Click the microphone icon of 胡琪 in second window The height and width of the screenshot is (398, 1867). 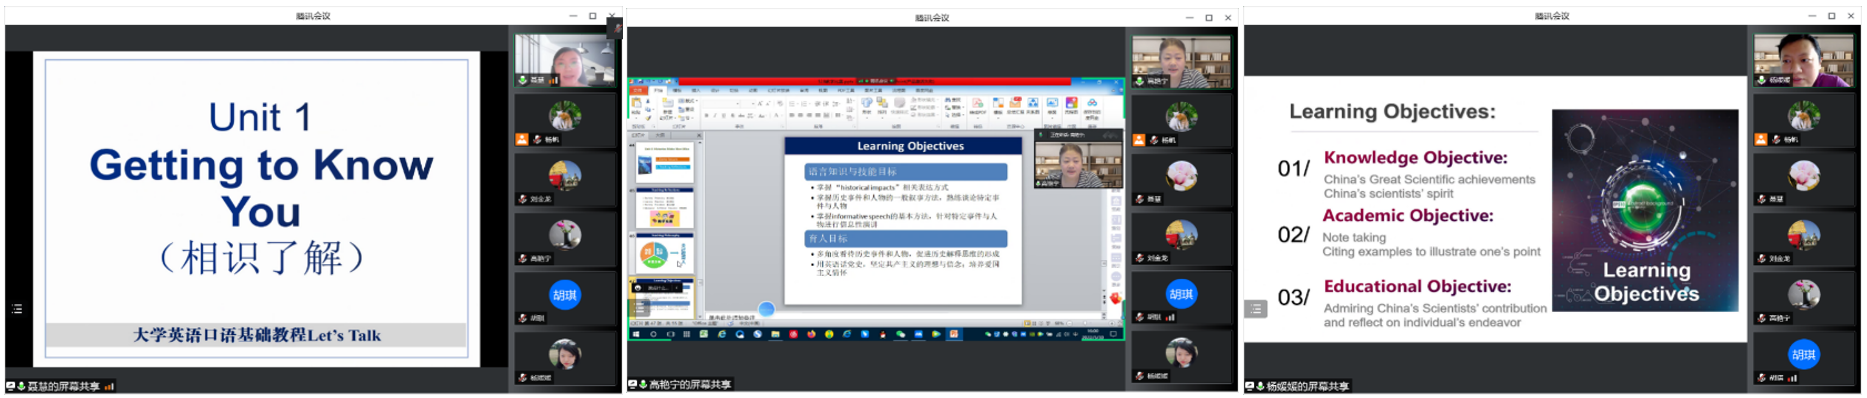pos(1141,317)
